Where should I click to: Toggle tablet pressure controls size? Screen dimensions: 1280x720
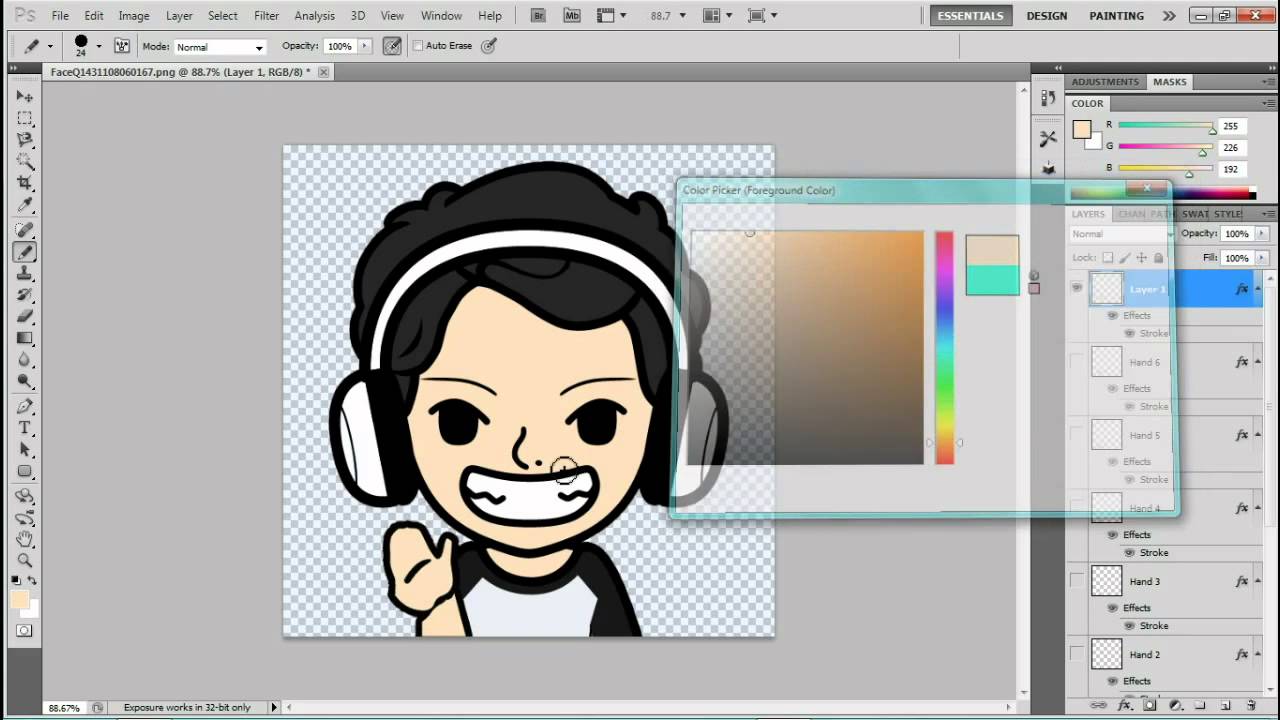488,46
